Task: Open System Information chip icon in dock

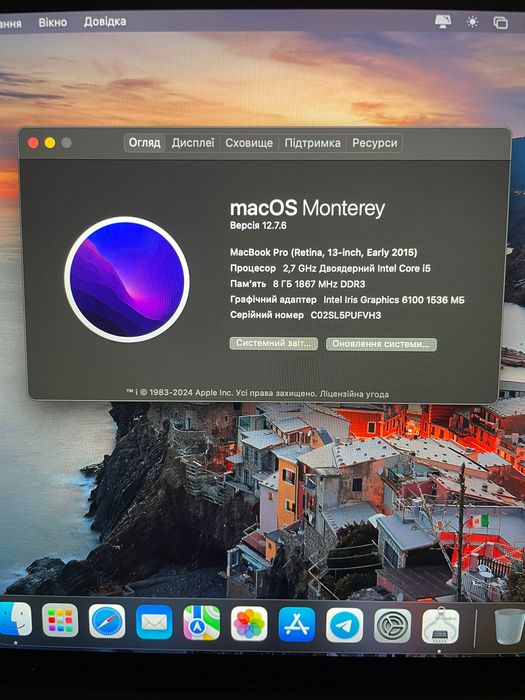Action: point(440,626)
